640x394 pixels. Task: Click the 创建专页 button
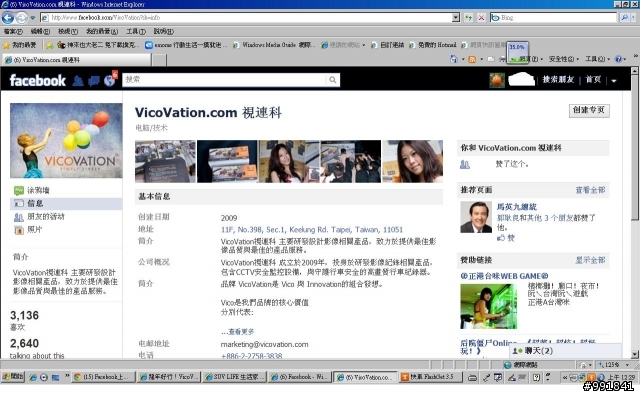click(x=589, y=110)
